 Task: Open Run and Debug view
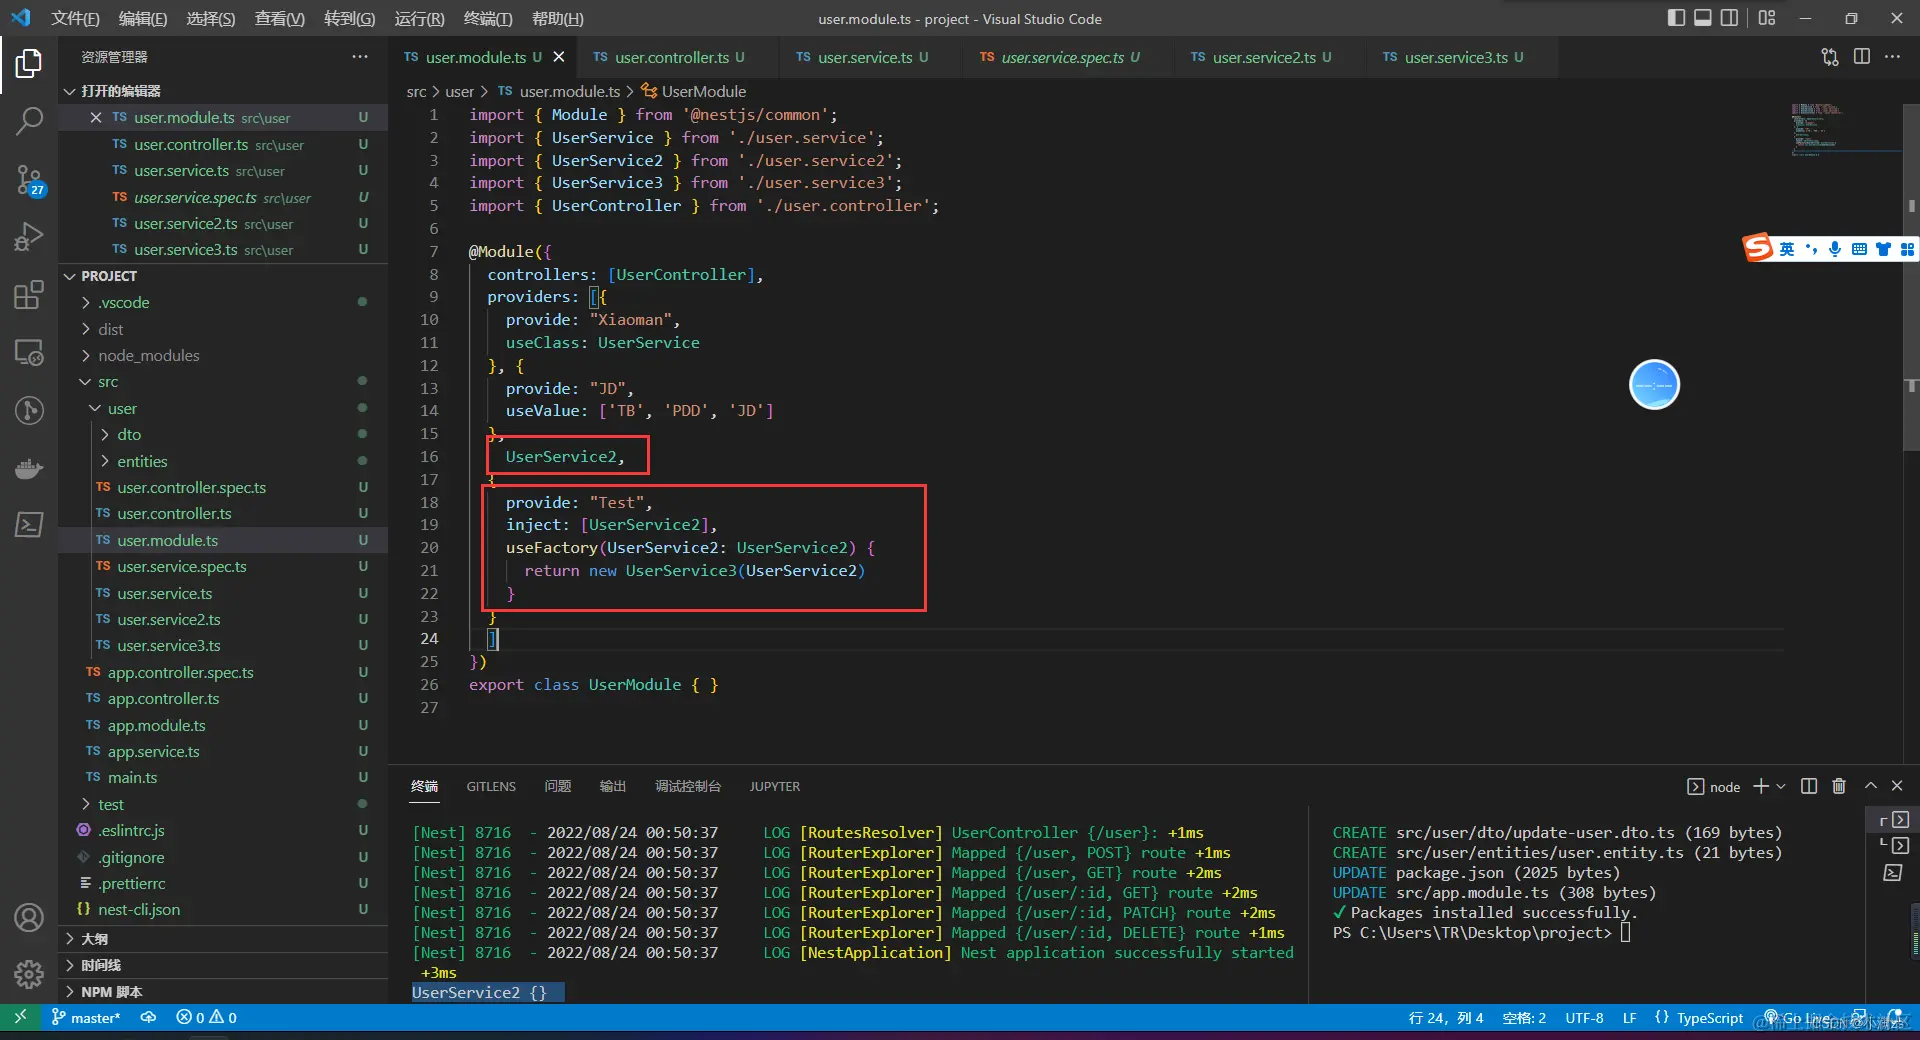[29, 237]
